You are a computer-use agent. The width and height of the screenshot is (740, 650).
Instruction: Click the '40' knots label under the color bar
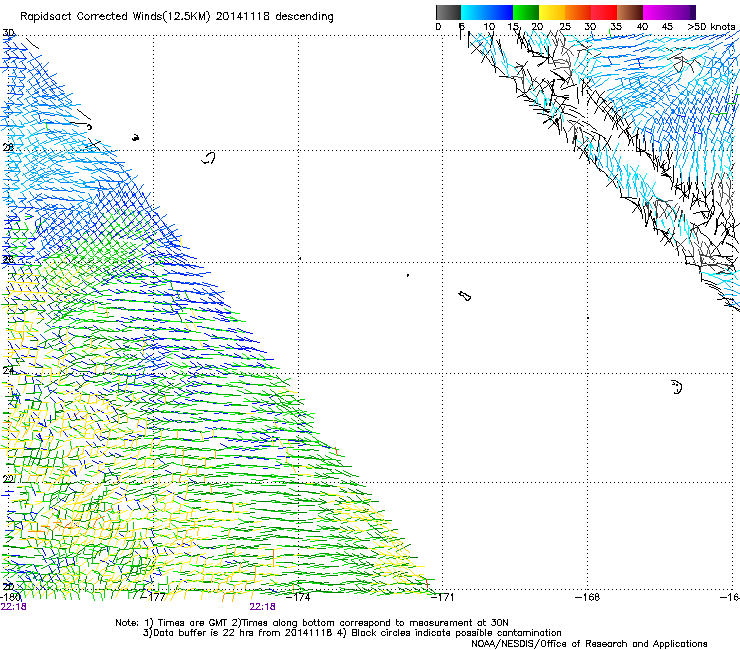642,27
